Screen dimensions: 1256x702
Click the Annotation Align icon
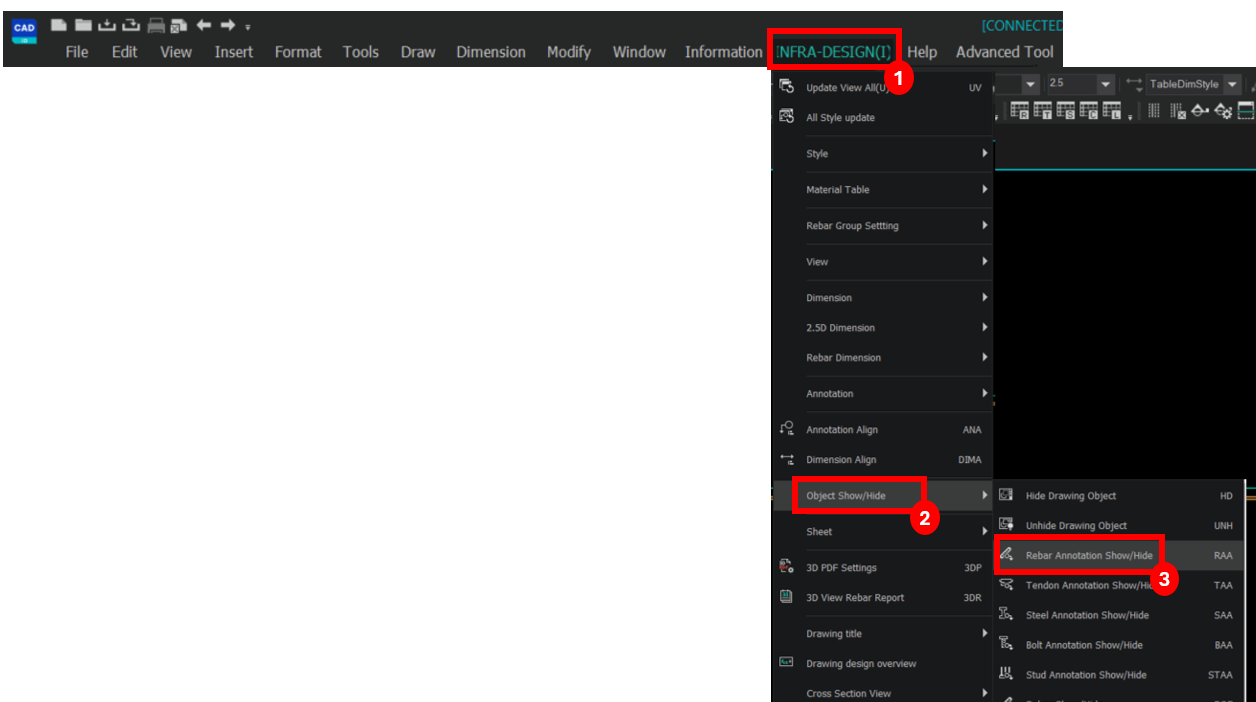pyautogui.click(x=787, y=429)
